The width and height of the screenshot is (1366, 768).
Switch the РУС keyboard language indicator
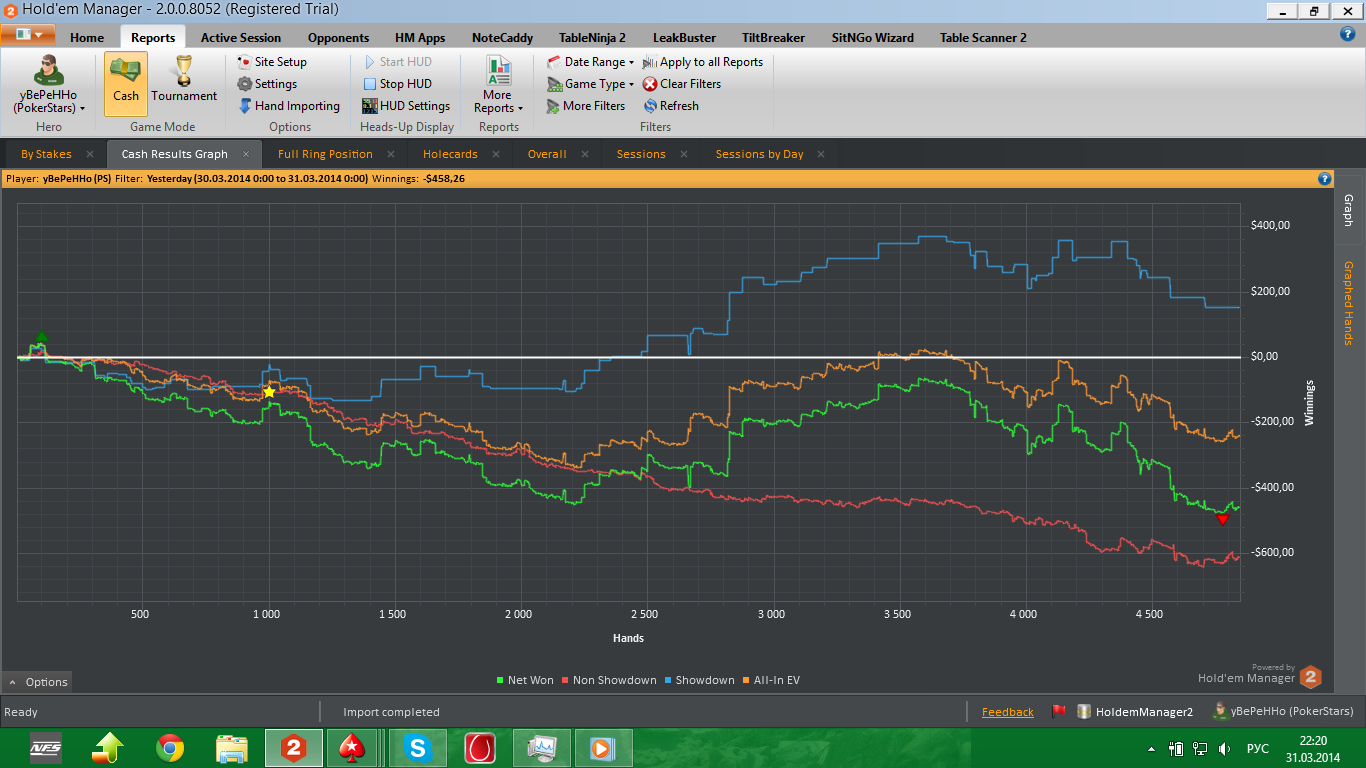[1258, 749]
